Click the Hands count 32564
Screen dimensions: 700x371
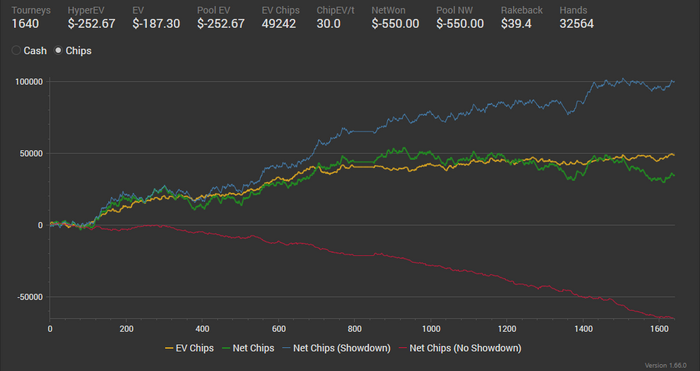(x=577, y=24)
